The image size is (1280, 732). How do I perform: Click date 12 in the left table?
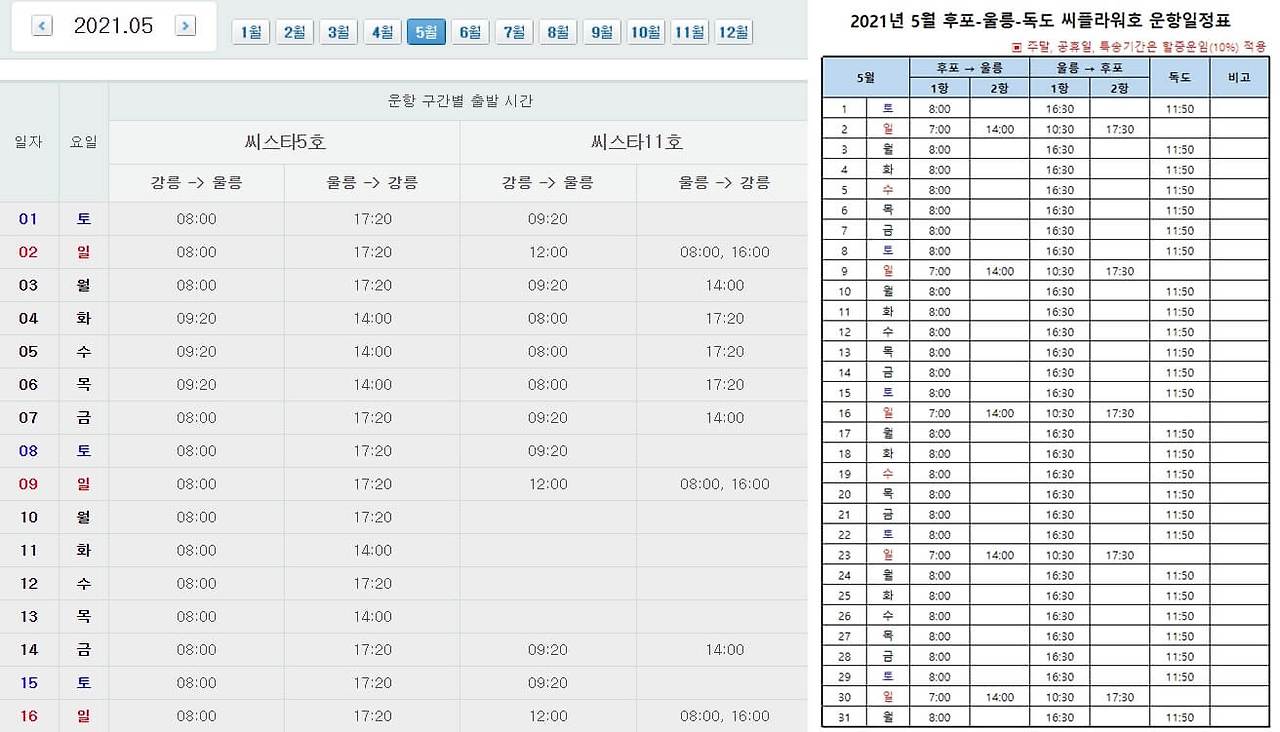click(28, 583)
